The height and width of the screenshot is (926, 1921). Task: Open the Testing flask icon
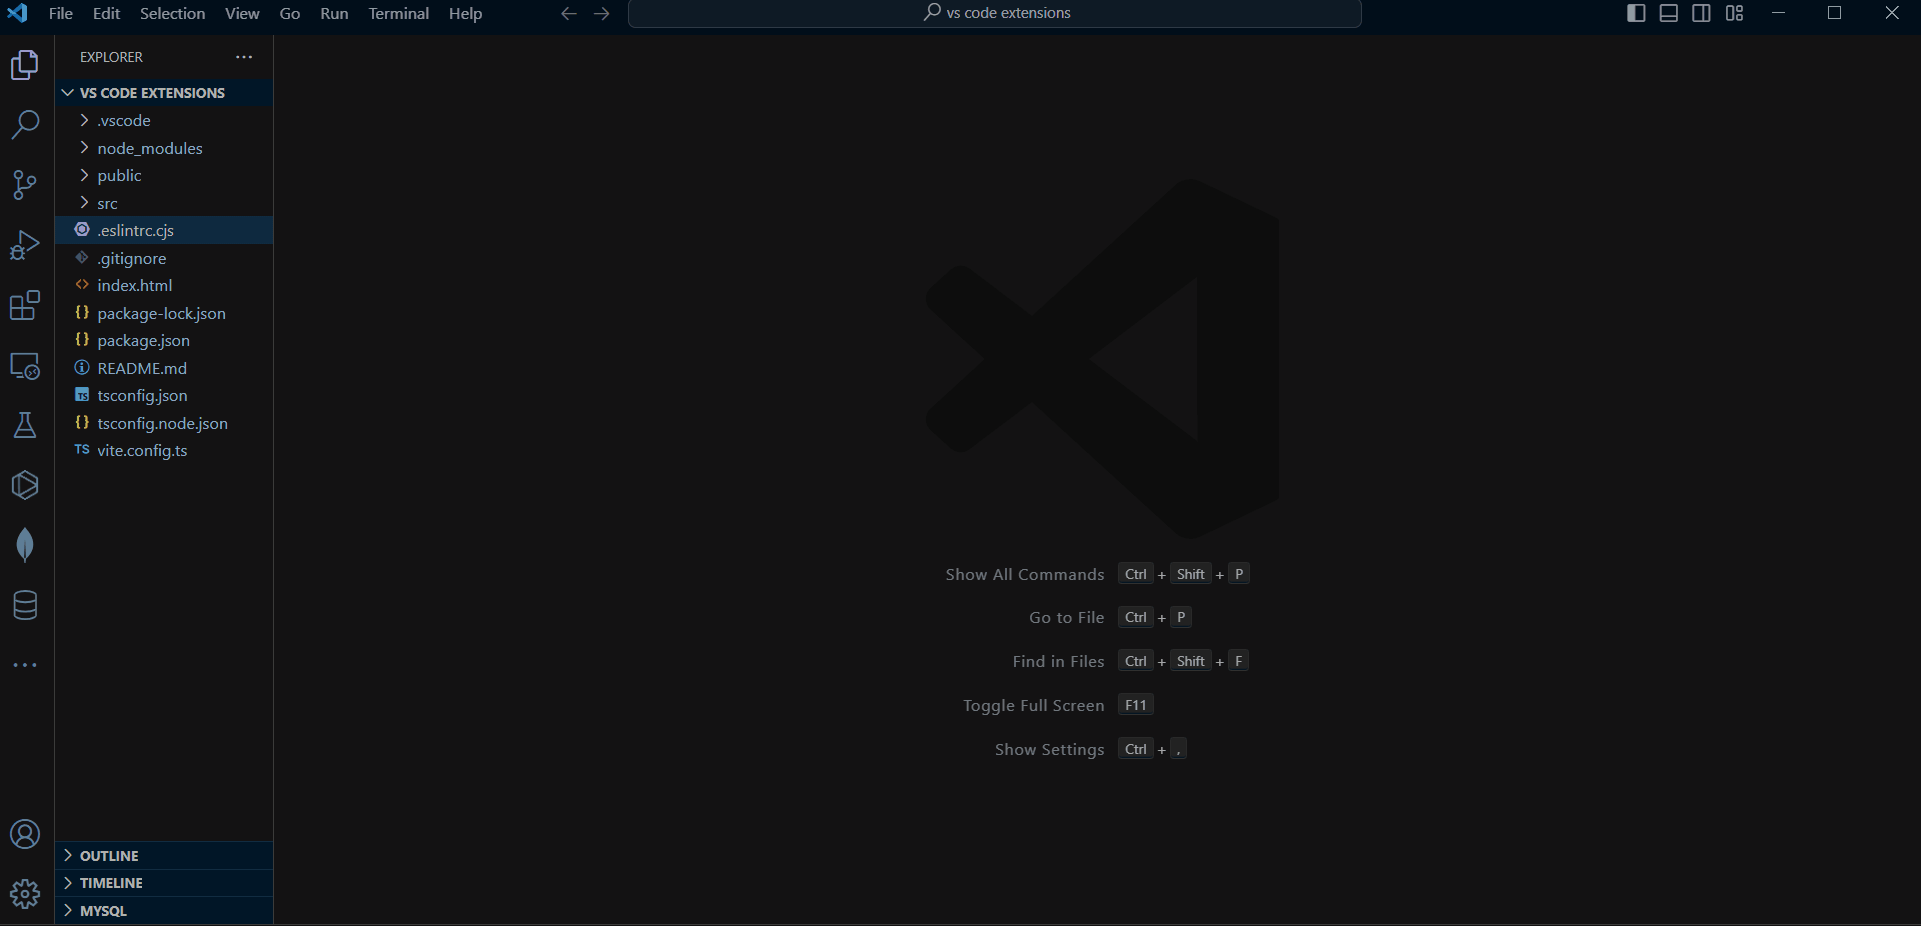click(x=25, y=425)
